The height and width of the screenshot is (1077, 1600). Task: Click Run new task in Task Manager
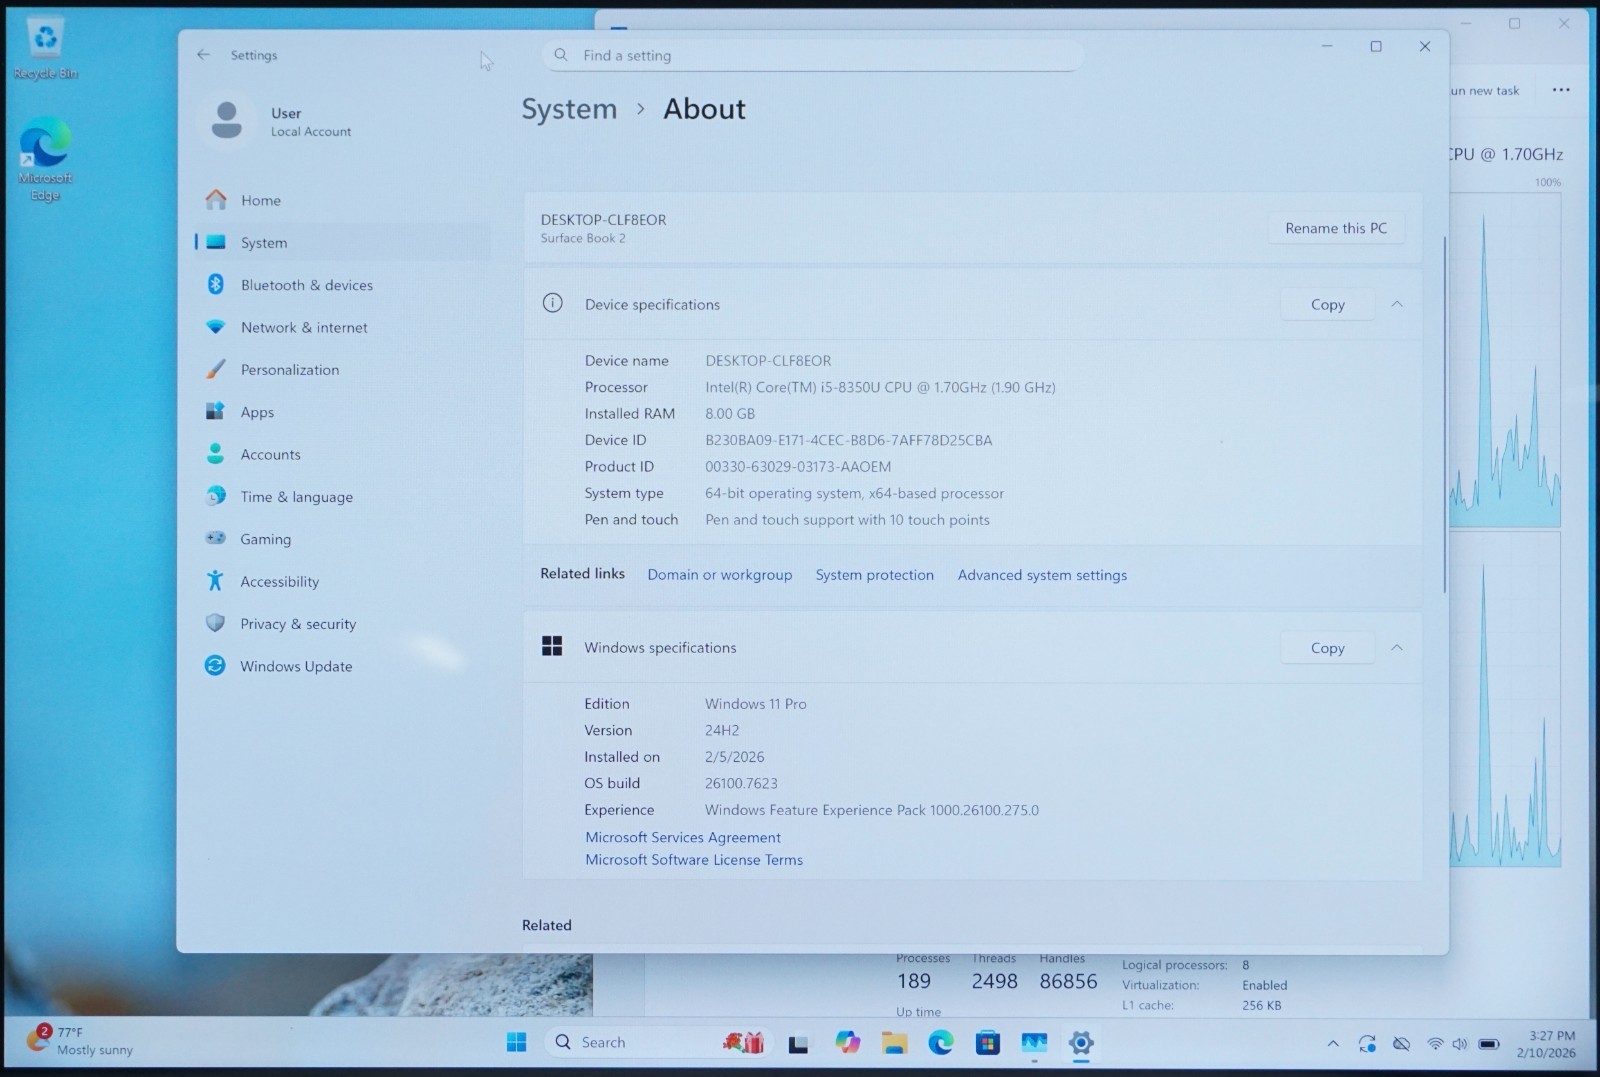point(1484,90)
